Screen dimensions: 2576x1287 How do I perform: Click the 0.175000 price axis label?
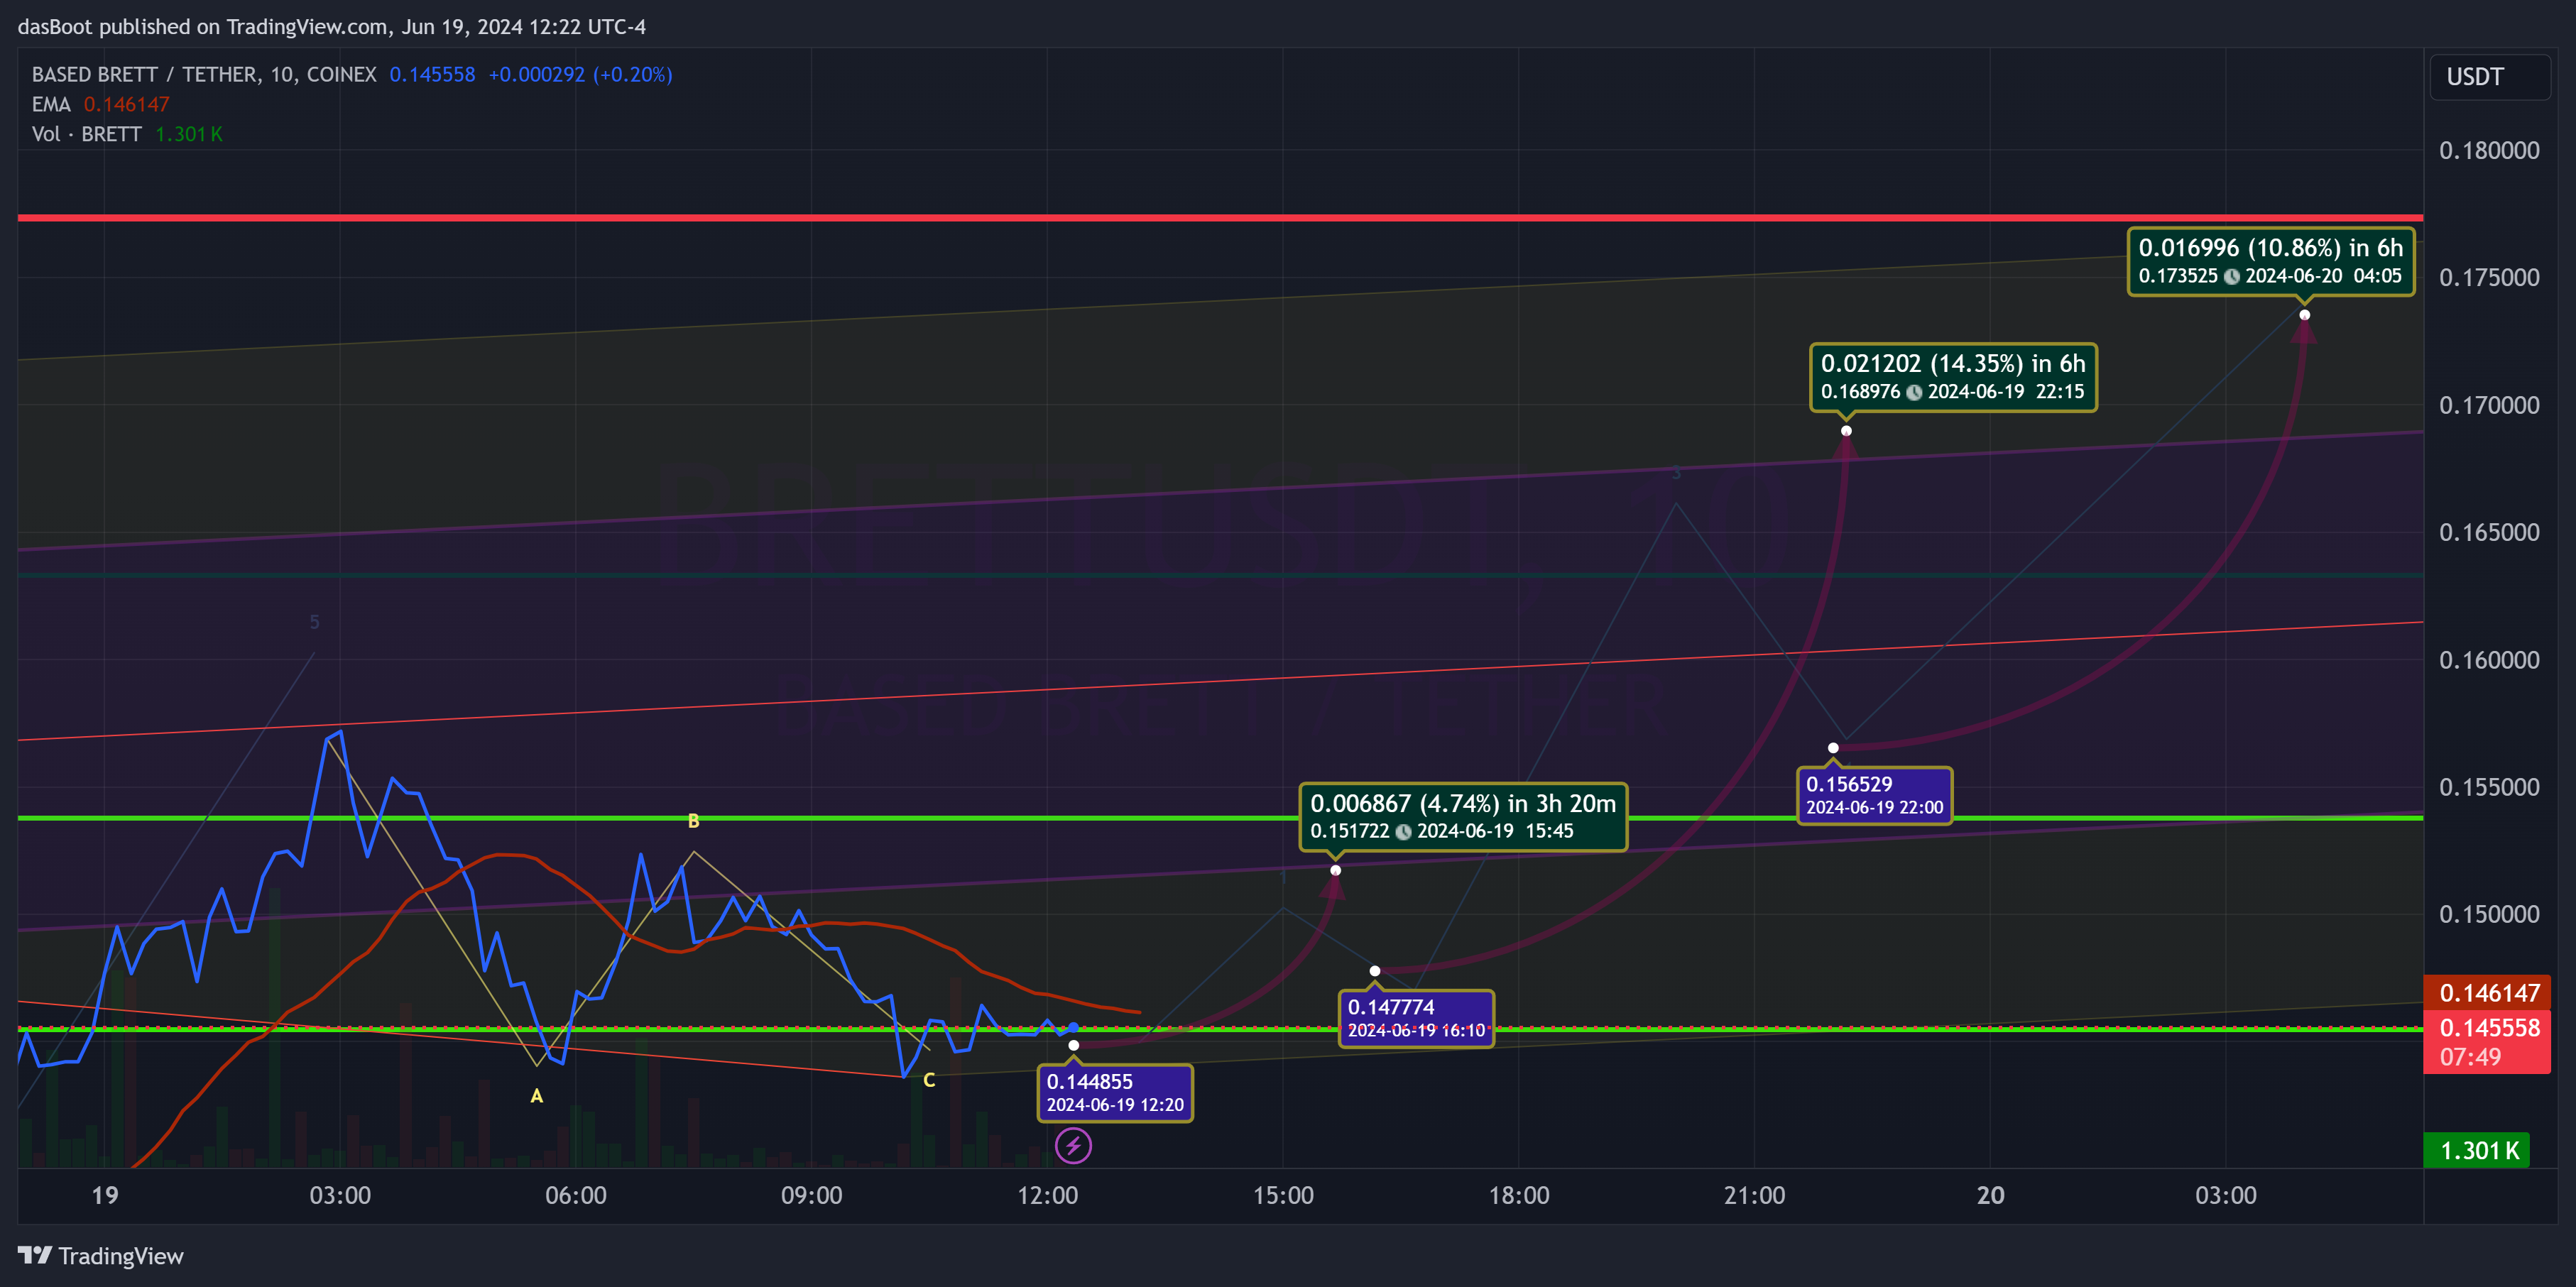coord(2489,277)
